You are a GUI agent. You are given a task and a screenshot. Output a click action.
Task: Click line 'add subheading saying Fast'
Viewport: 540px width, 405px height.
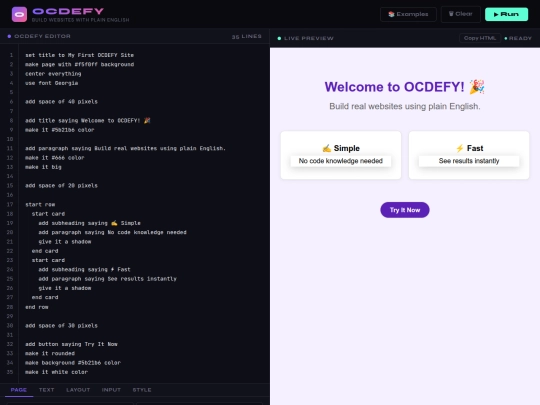(84, 270)
